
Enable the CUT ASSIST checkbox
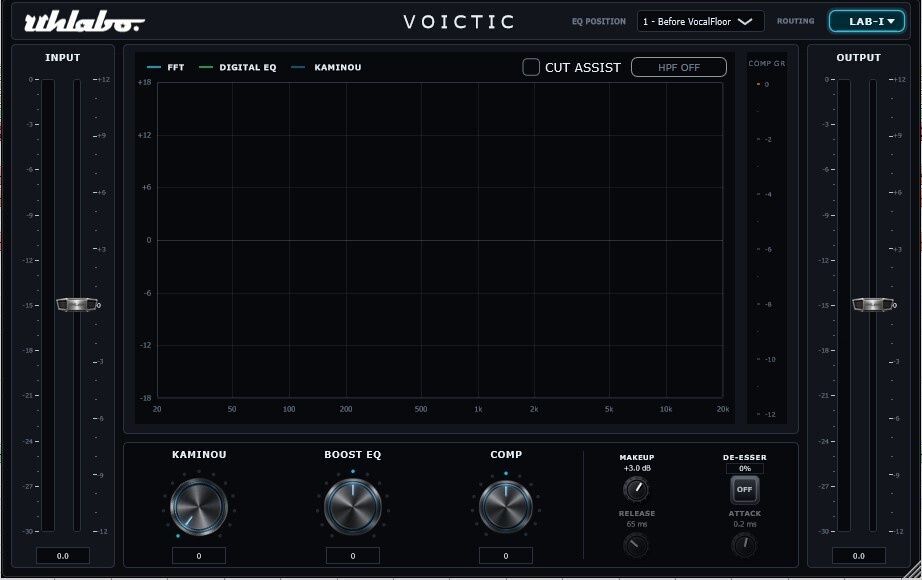pyautogui.click(x=531, y=67)
